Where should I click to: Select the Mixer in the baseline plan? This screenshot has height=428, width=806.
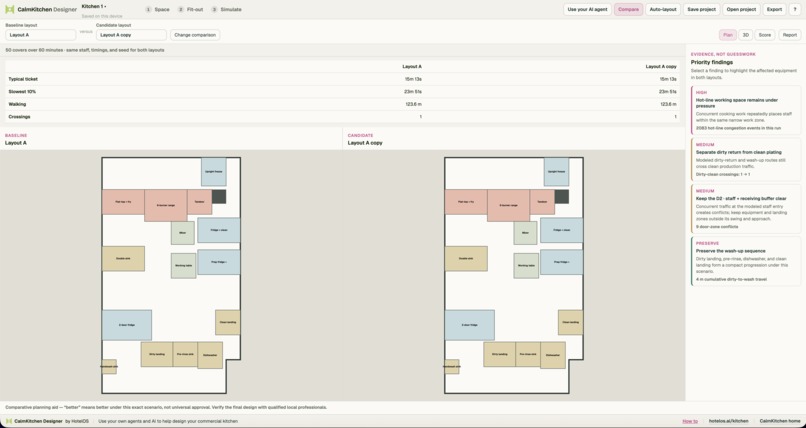pos(182,233)
